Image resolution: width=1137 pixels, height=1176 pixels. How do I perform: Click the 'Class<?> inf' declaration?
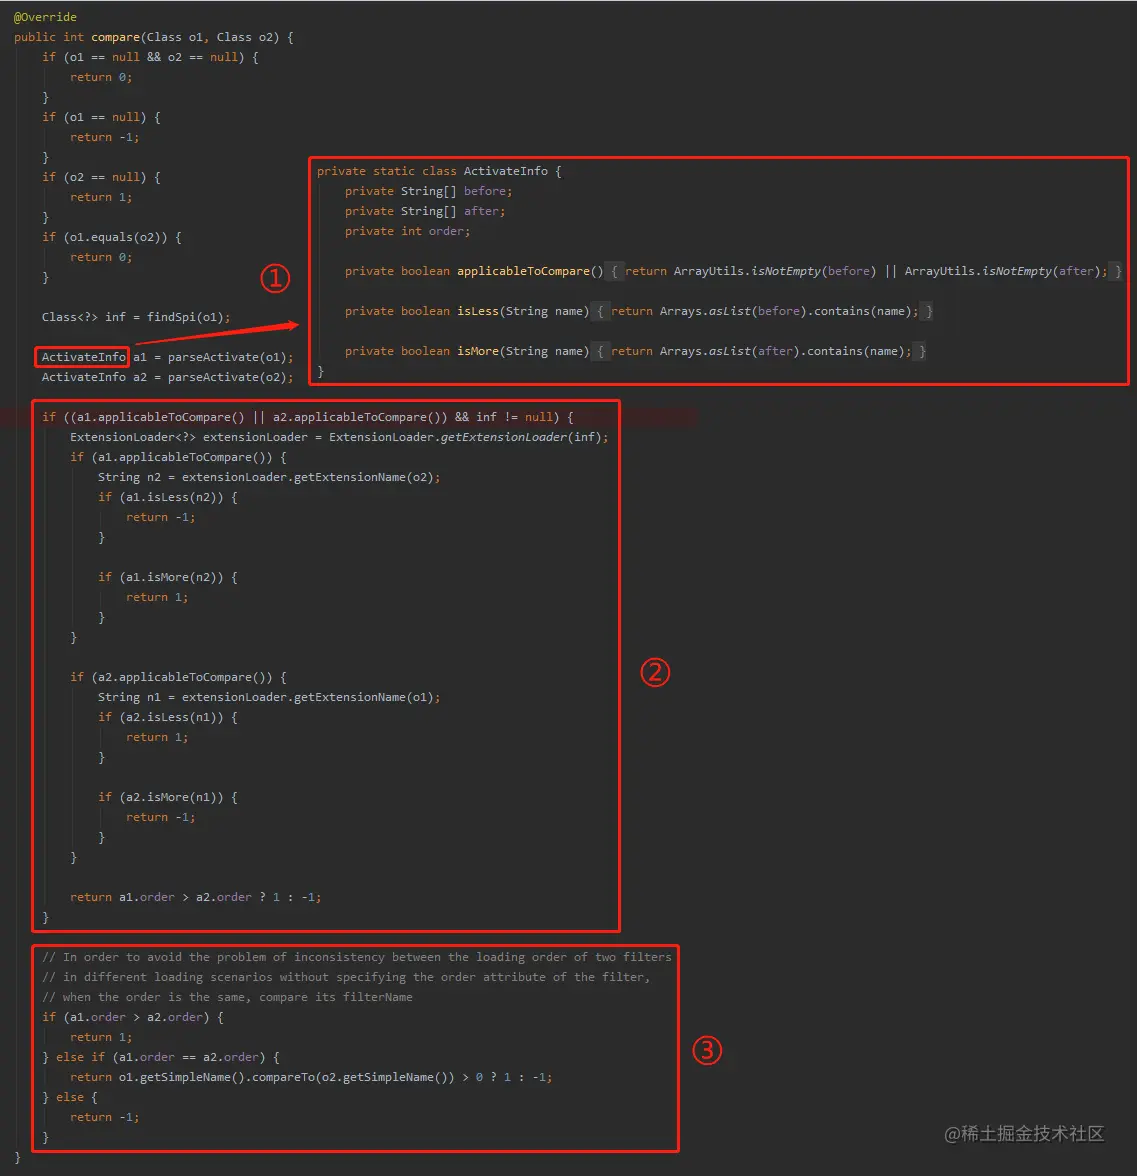click(84, 317)
